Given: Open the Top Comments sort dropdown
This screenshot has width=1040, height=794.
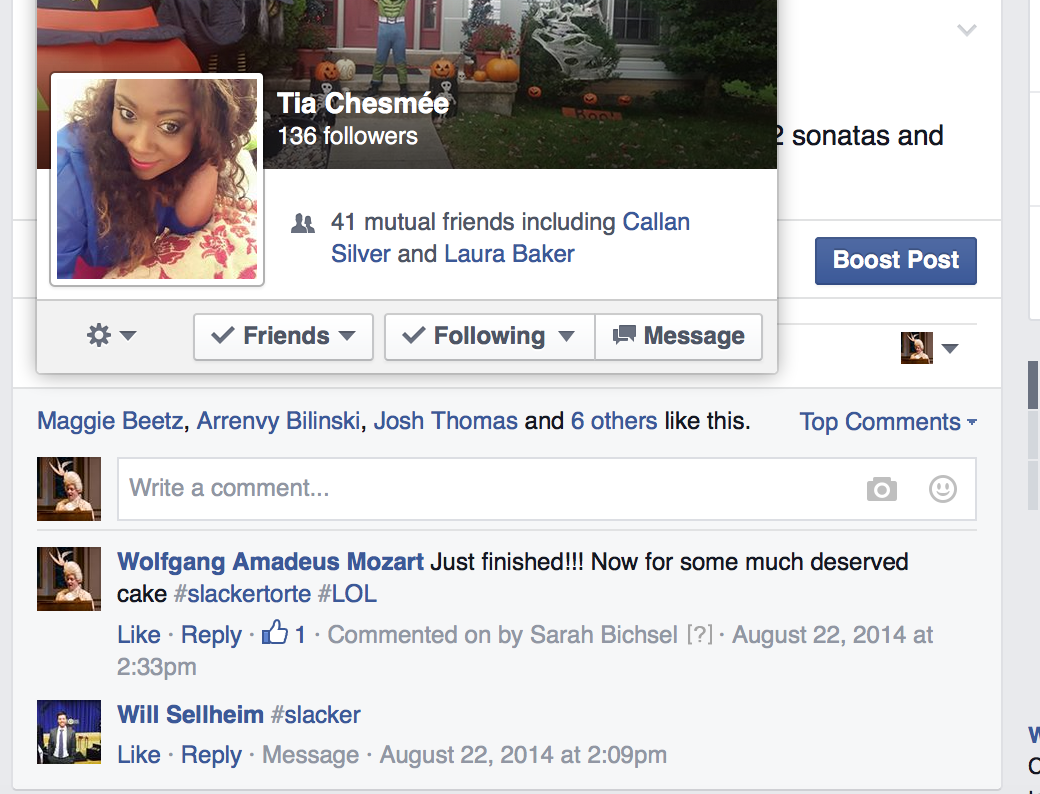Looking at the screenshot, I should click(x=887, y=422).
